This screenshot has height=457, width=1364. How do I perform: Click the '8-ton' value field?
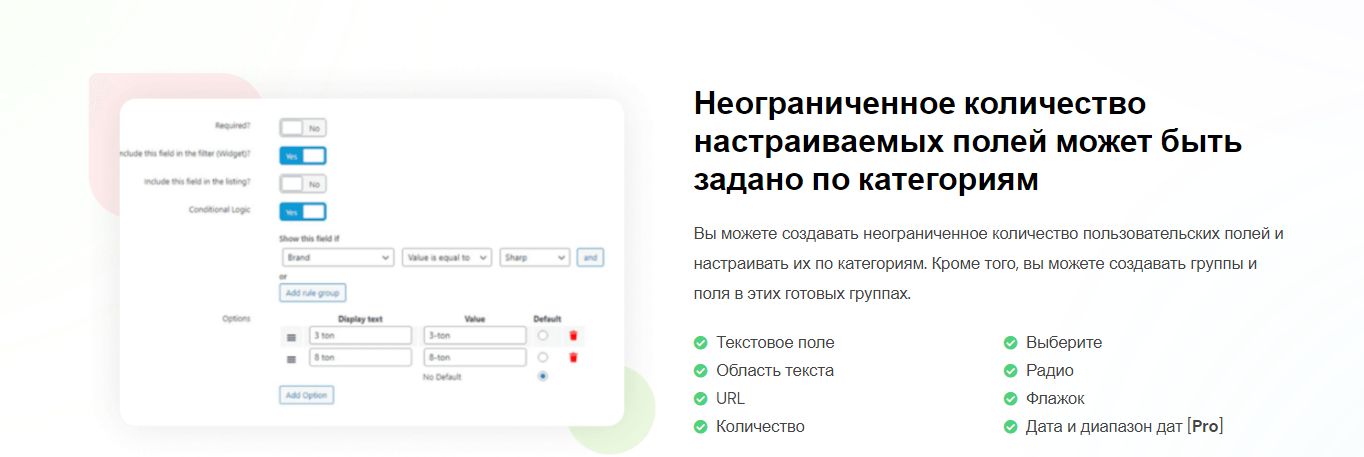[x=475, y=357]
